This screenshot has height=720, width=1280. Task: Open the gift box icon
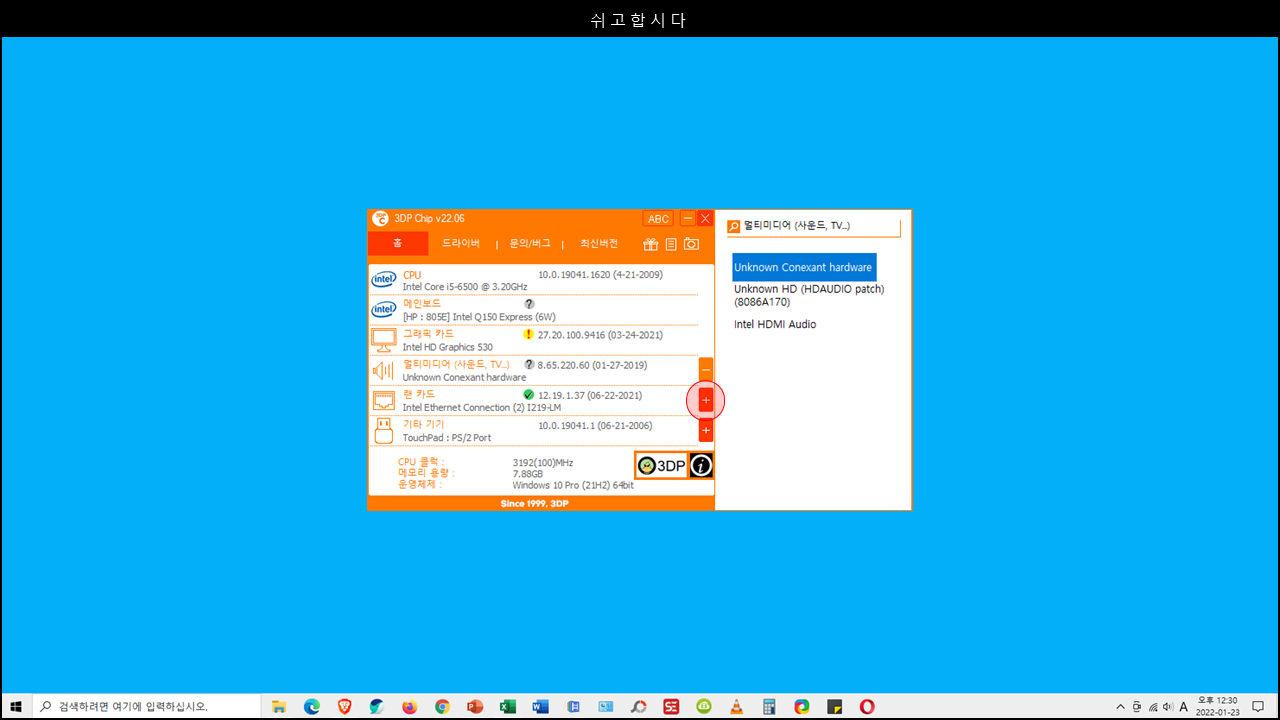[650, 244]
